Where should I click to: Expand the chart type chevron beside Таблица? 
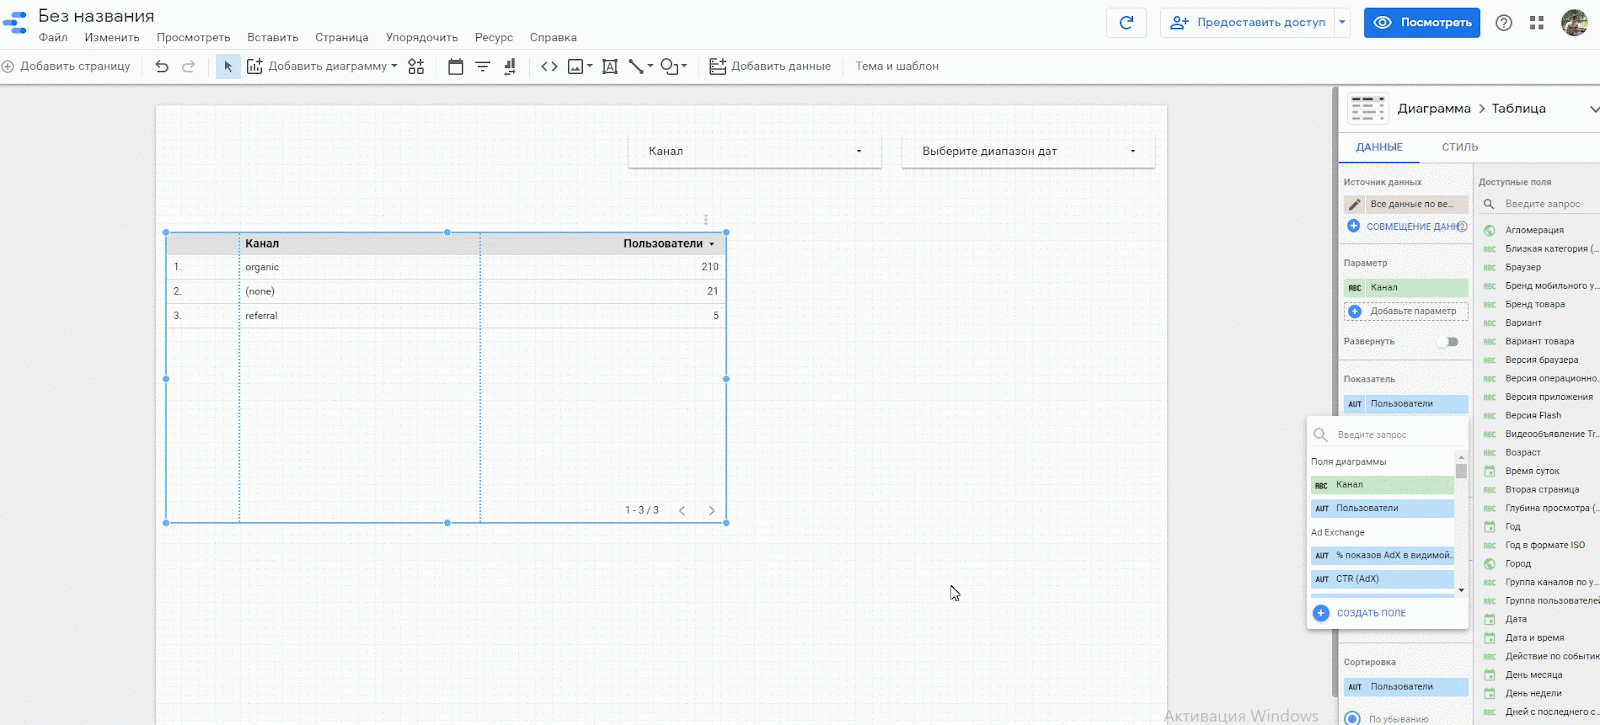[x=1593, y=109]
